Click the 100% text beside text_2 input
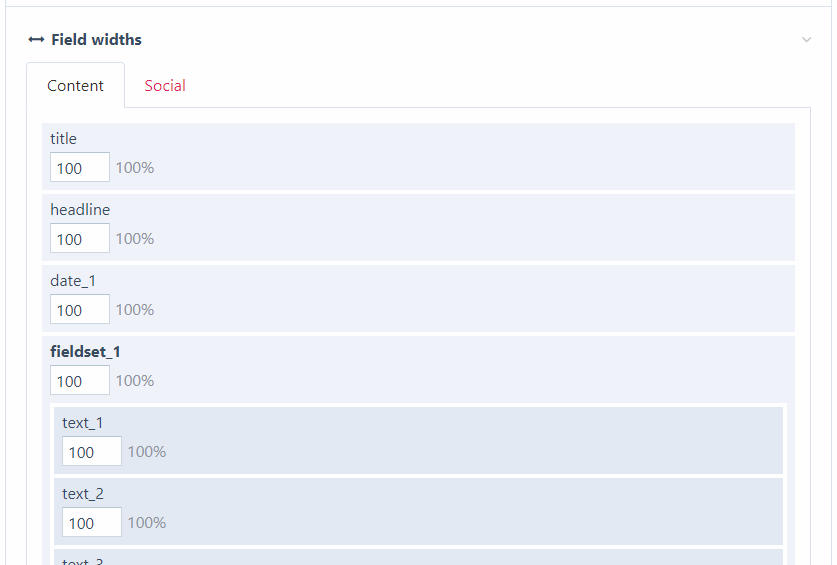 pos(147,523)
